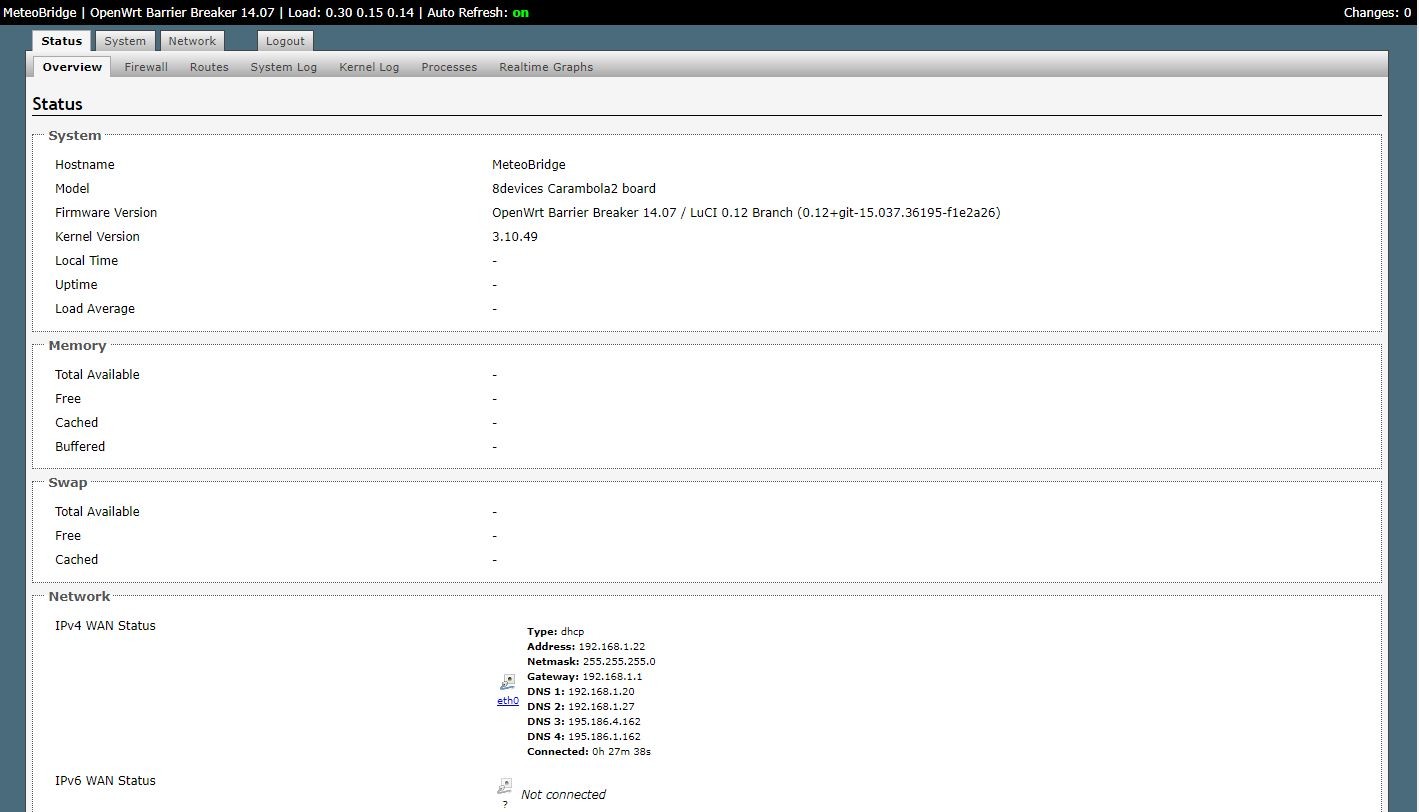Open the Overview sub-tab
The image size is (1419, 812).
click(x=72, y=67)
